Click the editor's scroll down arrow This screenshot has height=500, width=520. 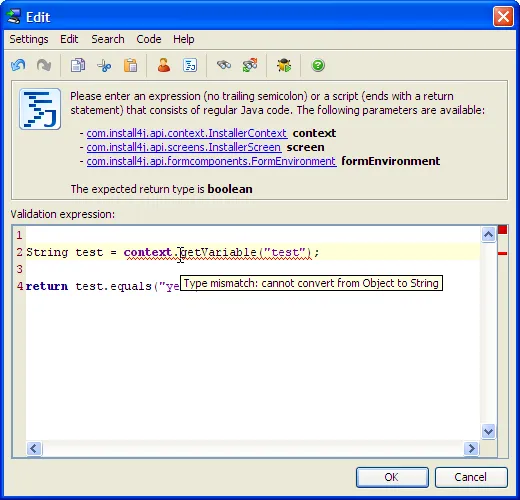pyautogui.click(x=488, y=432)
